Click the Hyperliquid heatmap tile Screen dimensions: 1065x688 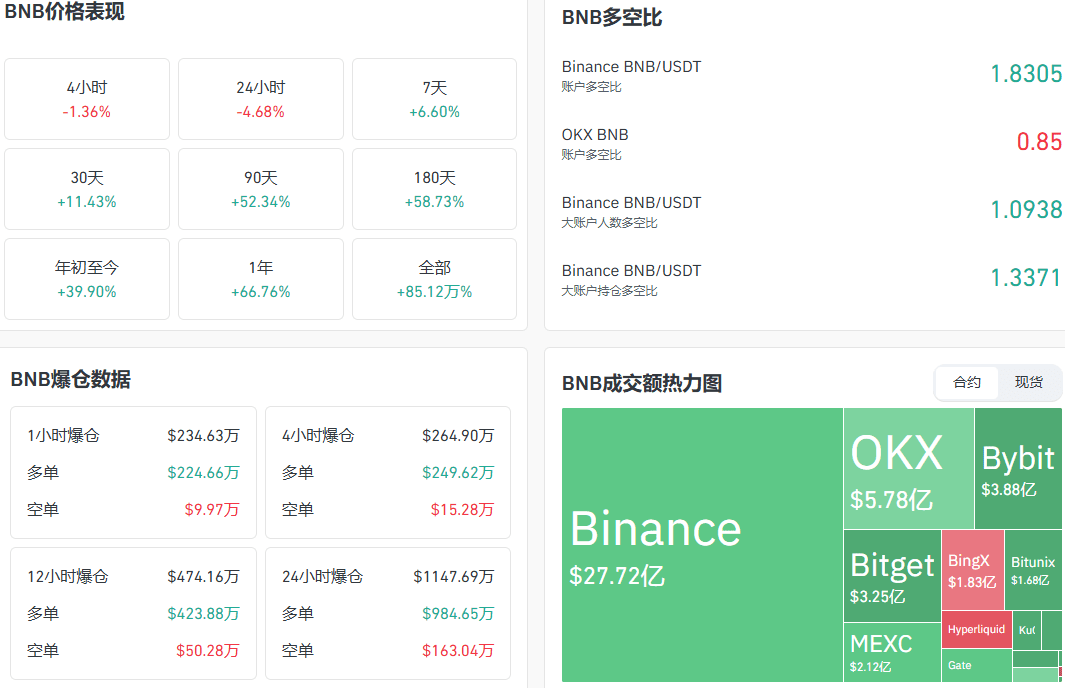[x=977, y=630]
